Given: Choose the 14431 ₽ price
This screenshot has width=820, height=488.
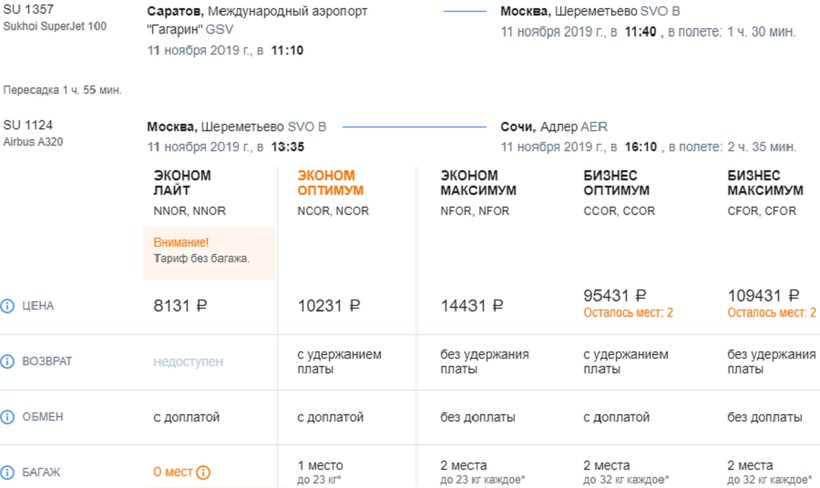Looking at the screenshot, I should point(472,306).
